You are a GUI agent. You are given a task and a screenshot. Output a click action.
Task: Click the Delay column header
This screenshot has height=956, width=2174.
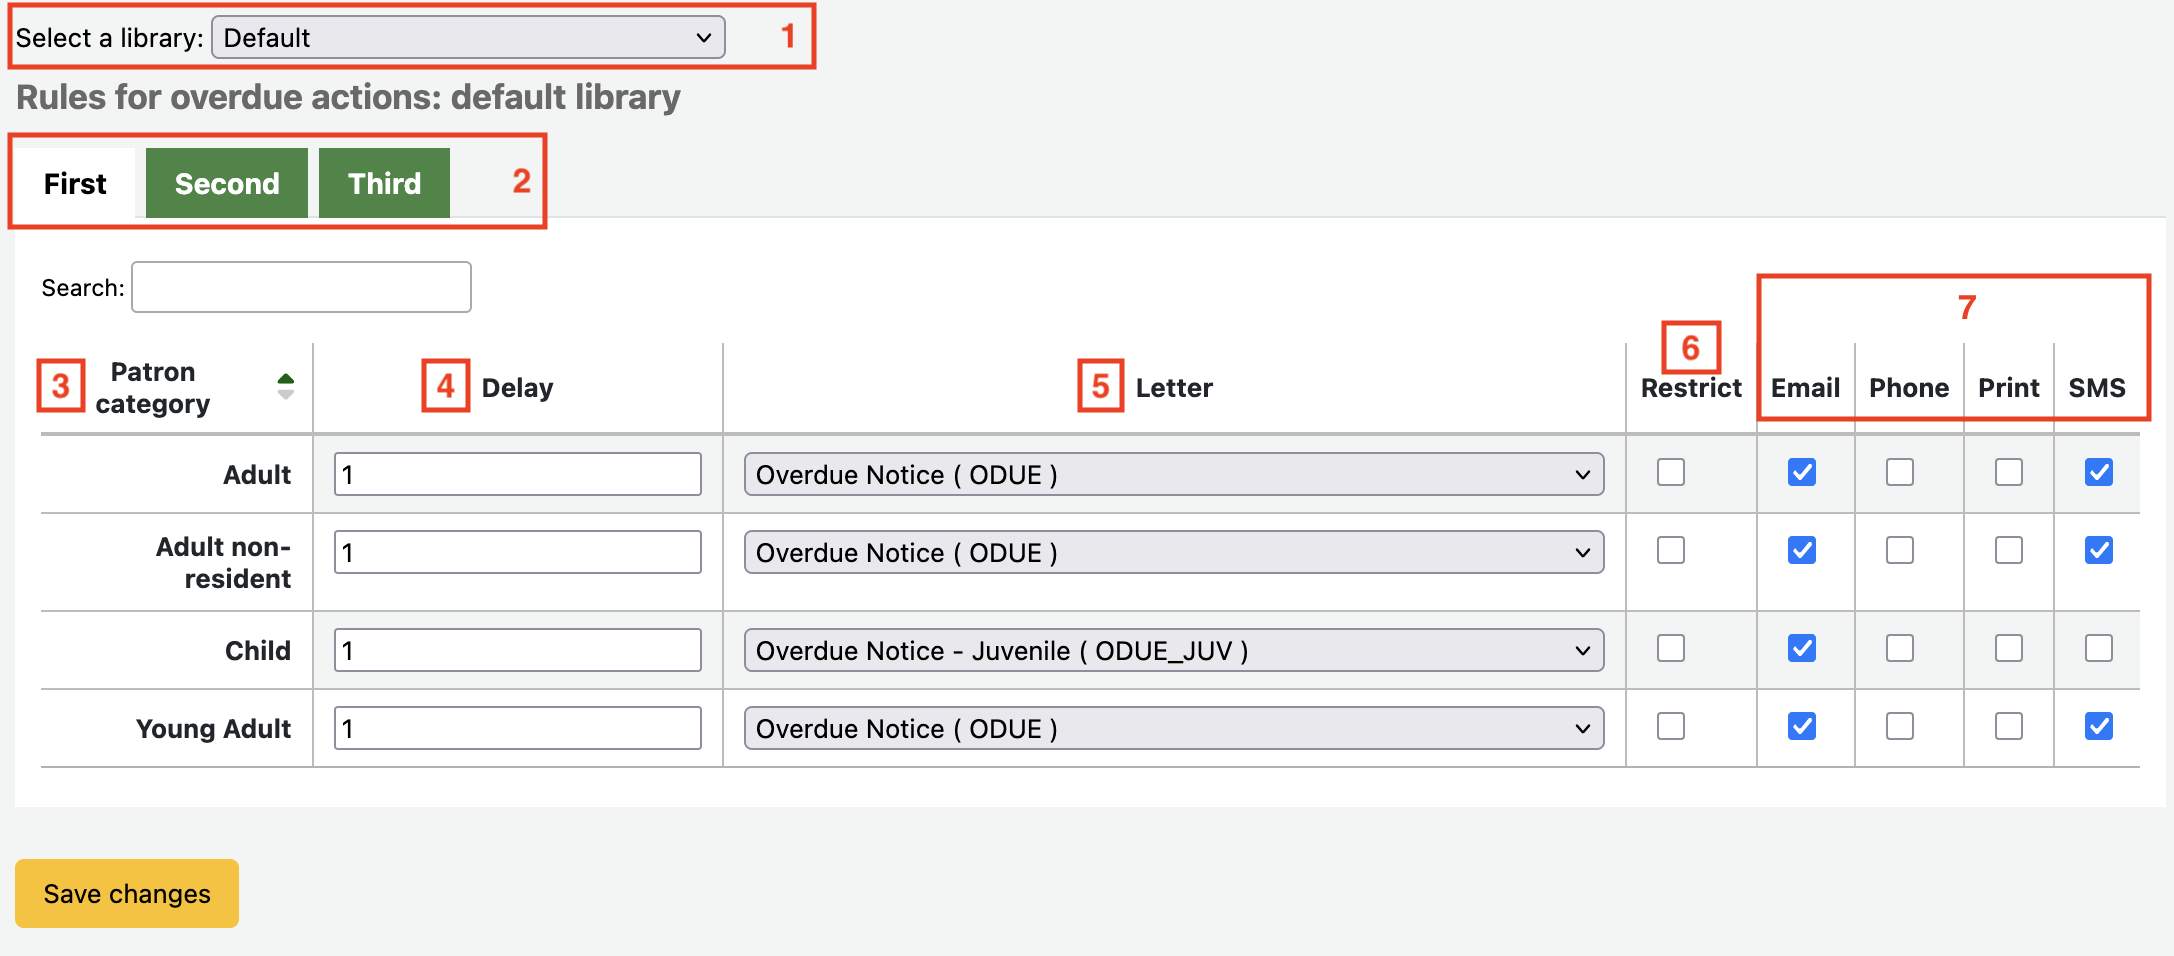(517, 388)
